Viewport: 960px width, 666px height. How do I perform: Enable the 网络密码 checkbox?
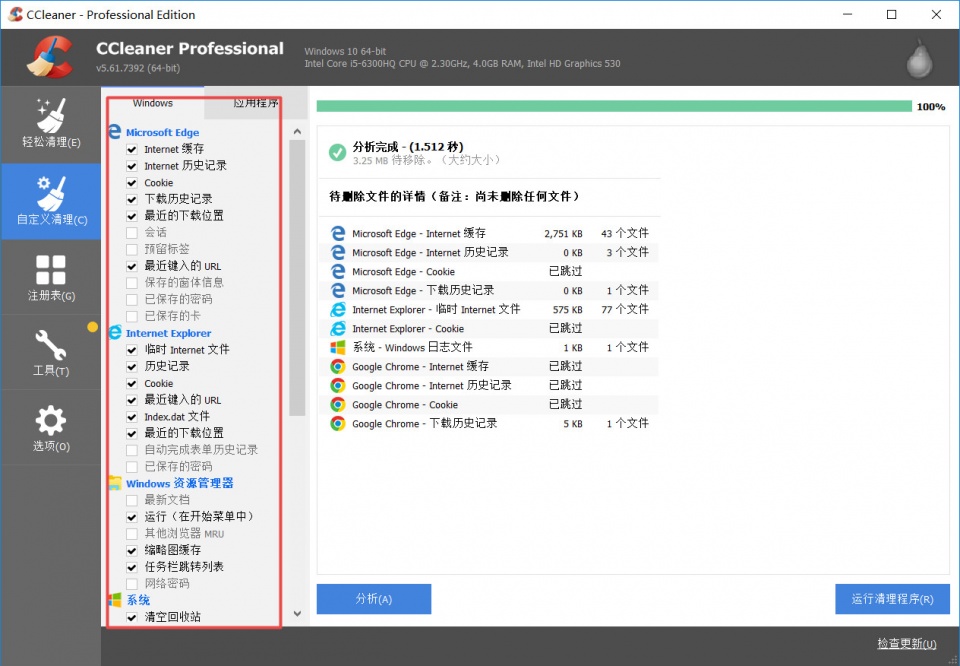coord(132,584)
